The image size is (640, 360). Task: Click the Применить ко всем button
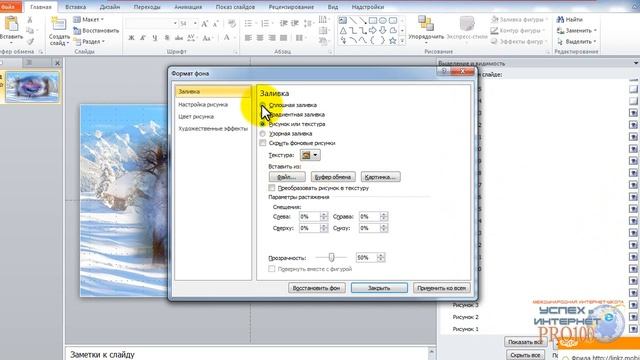(x=442, y=288)
